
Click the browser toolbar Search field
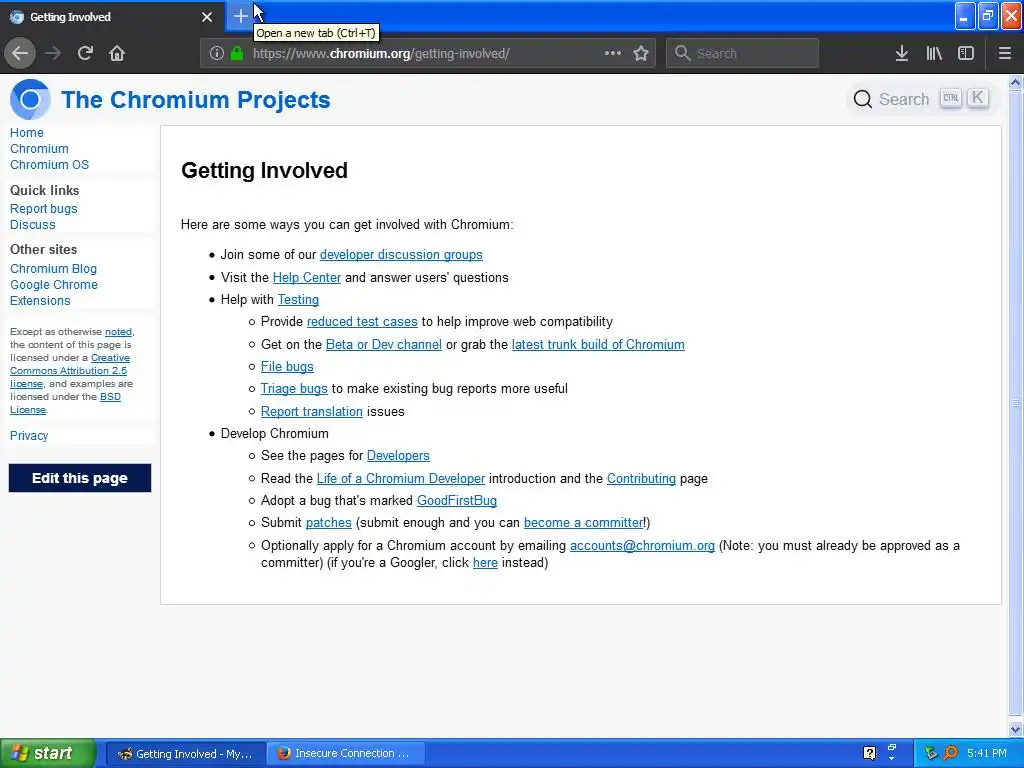point(743,53)
